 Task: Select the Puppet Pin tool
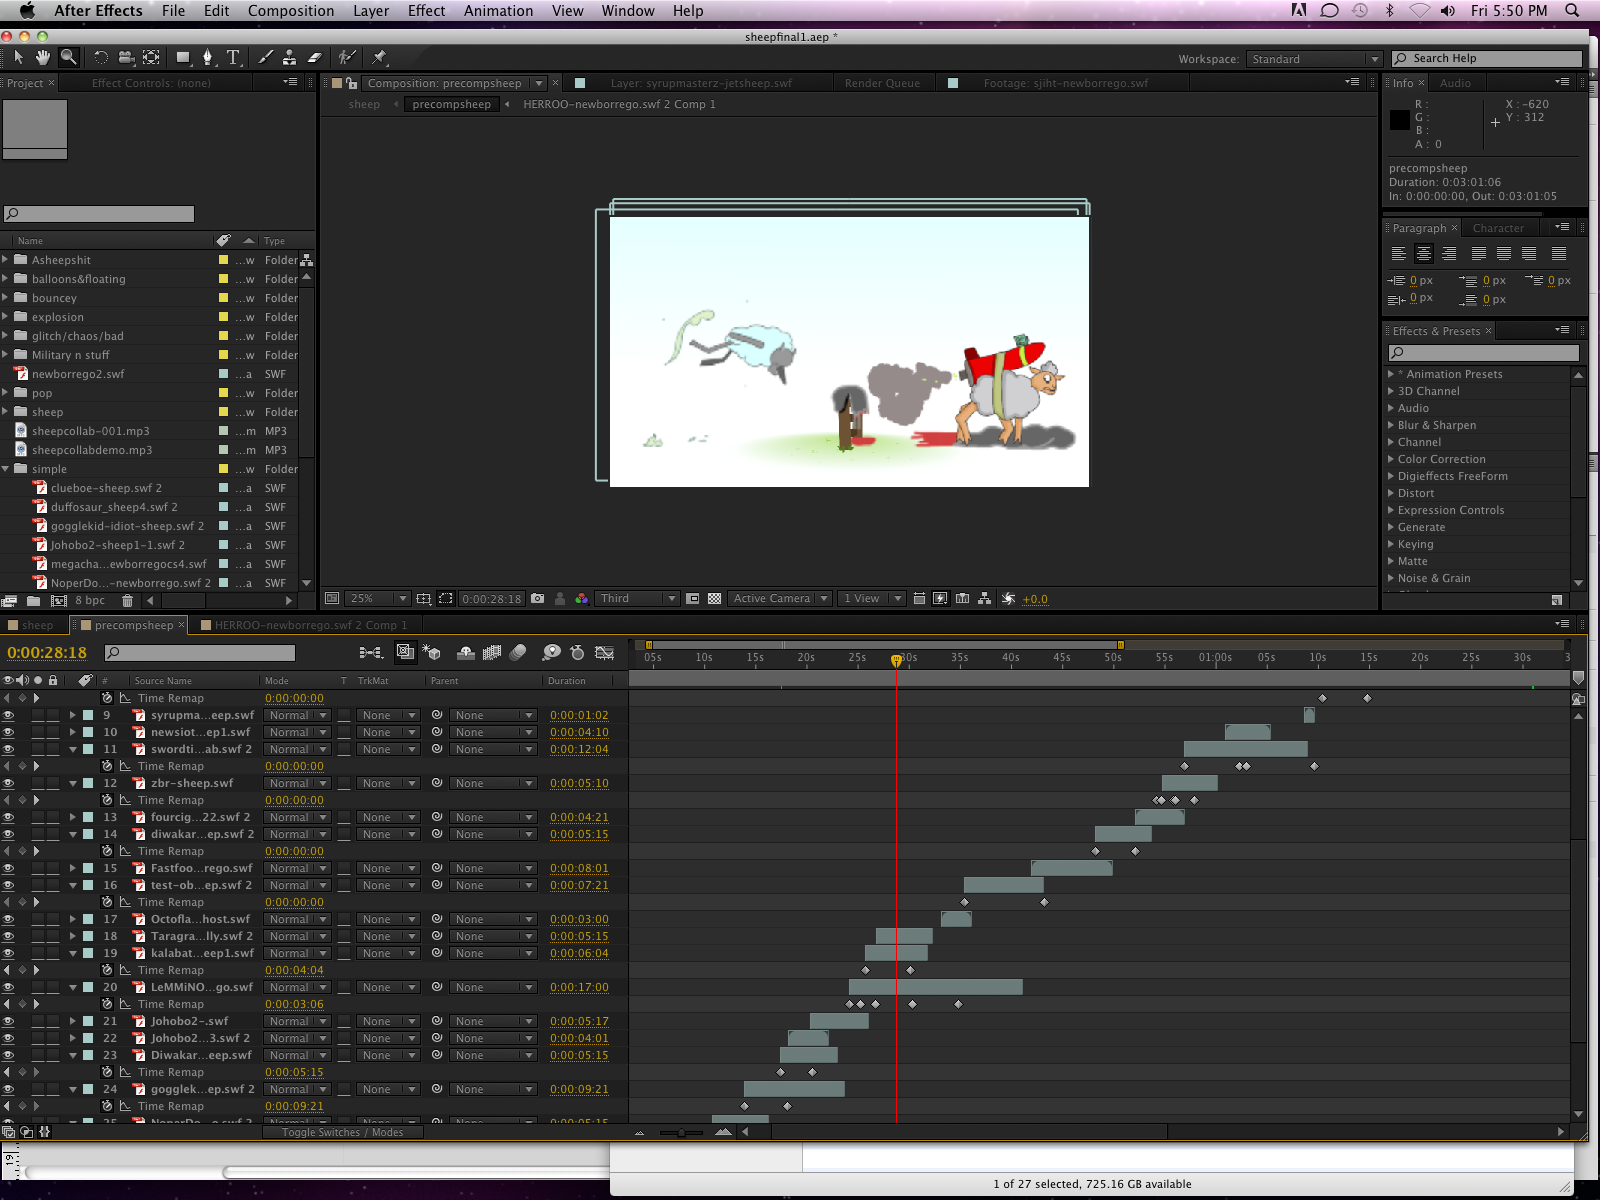point(379,58)
